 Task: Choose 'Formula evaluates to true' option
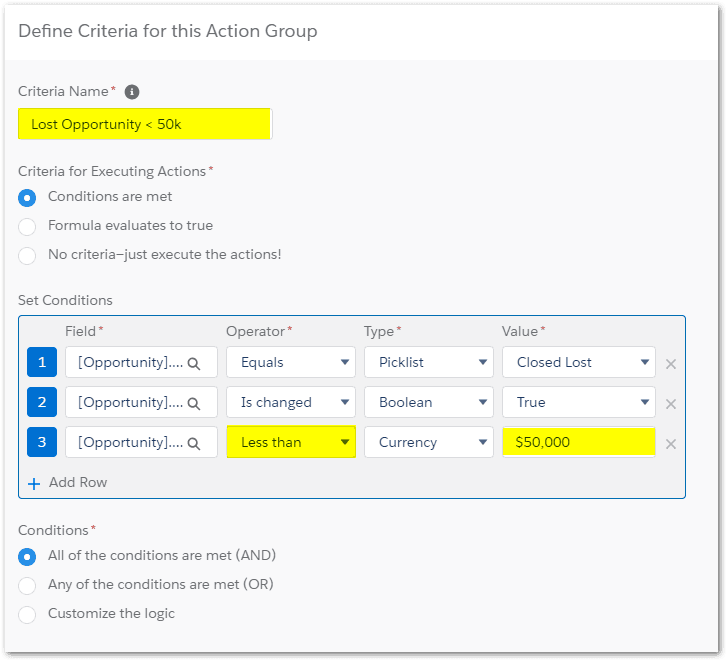[x=28, y=226]
